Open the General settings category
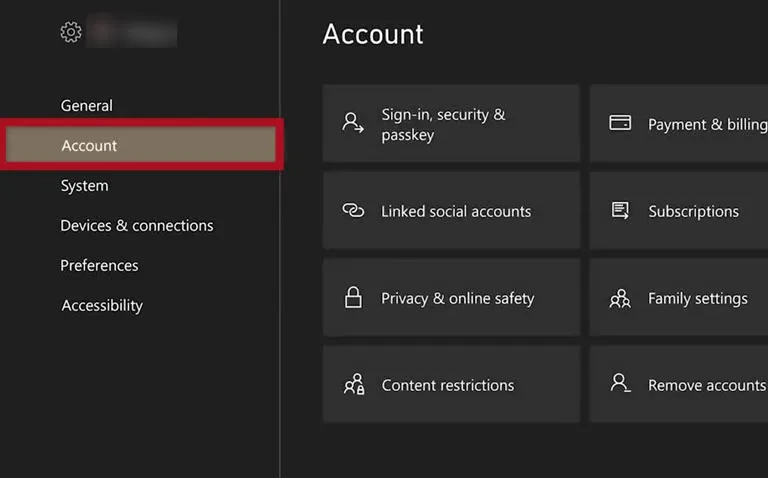The width and height of the screenshot is (768, 478). click(x=87, y=105)
